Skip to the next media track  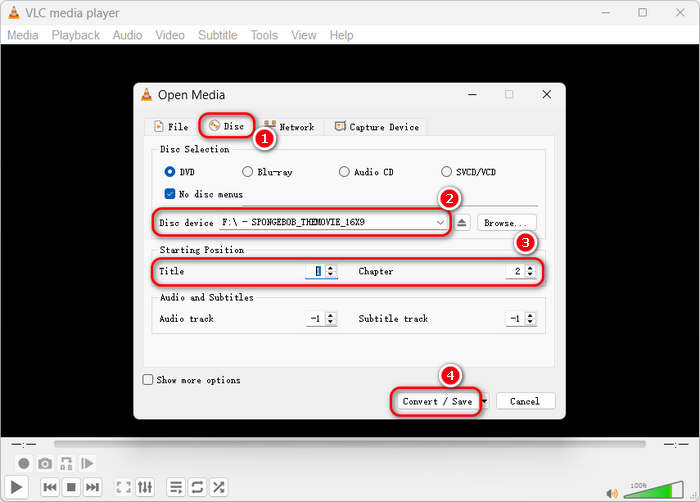coord(92,487)
